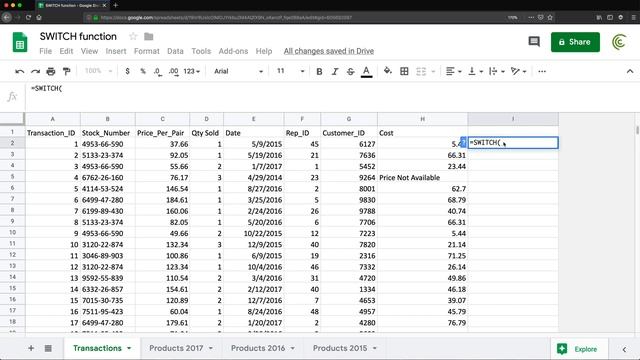Click the Redo icon
This screenshot has width=640, height=360.
click(x=35, y=71)
